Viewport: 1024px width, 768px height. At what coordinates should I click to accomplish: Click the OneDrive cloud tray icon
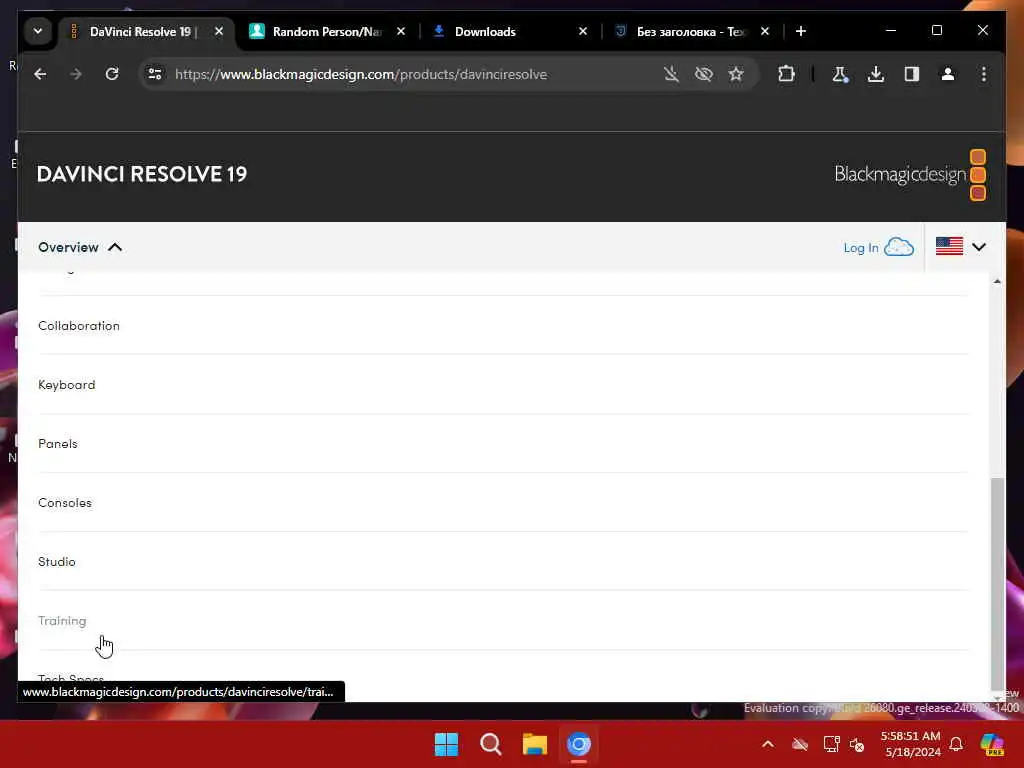tap(799, 744)
